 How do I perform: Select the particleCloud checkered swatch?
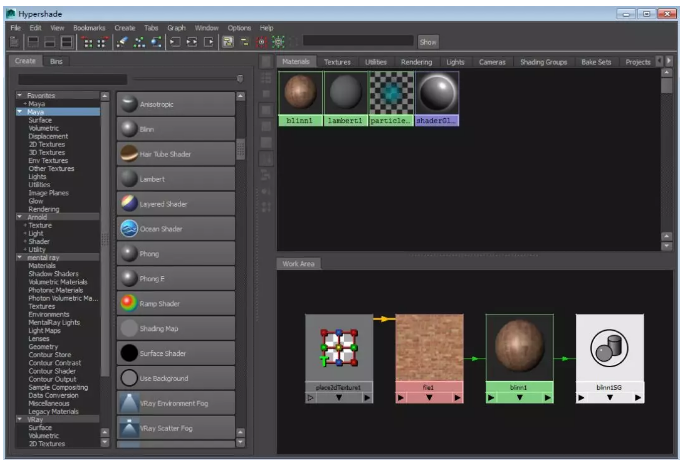tap(391, 98)
